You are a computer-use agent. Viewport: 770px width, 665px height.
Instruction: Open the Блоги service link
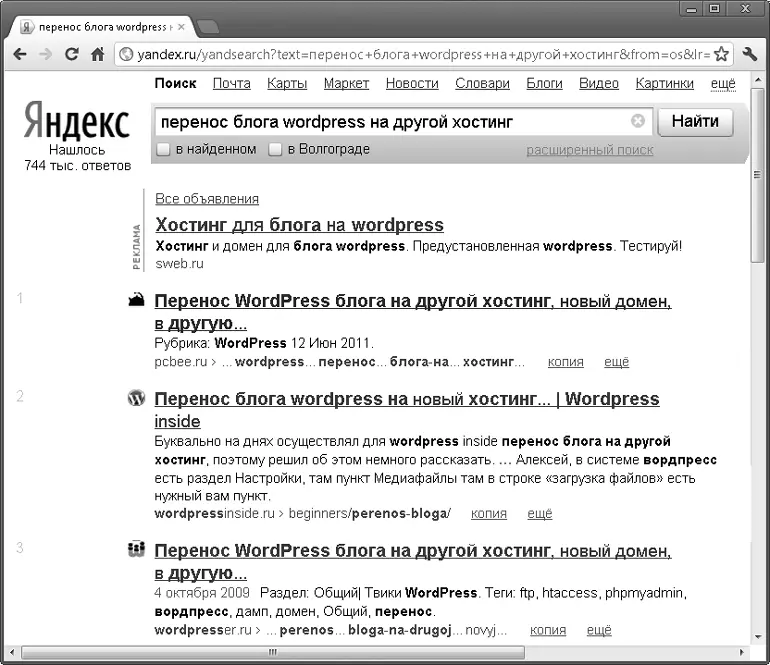544,83
